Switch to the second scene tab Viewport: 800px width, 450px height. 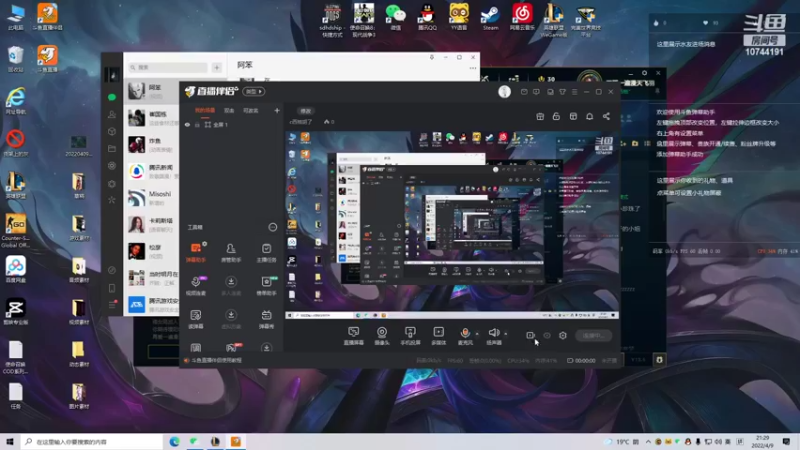point(229,110)
